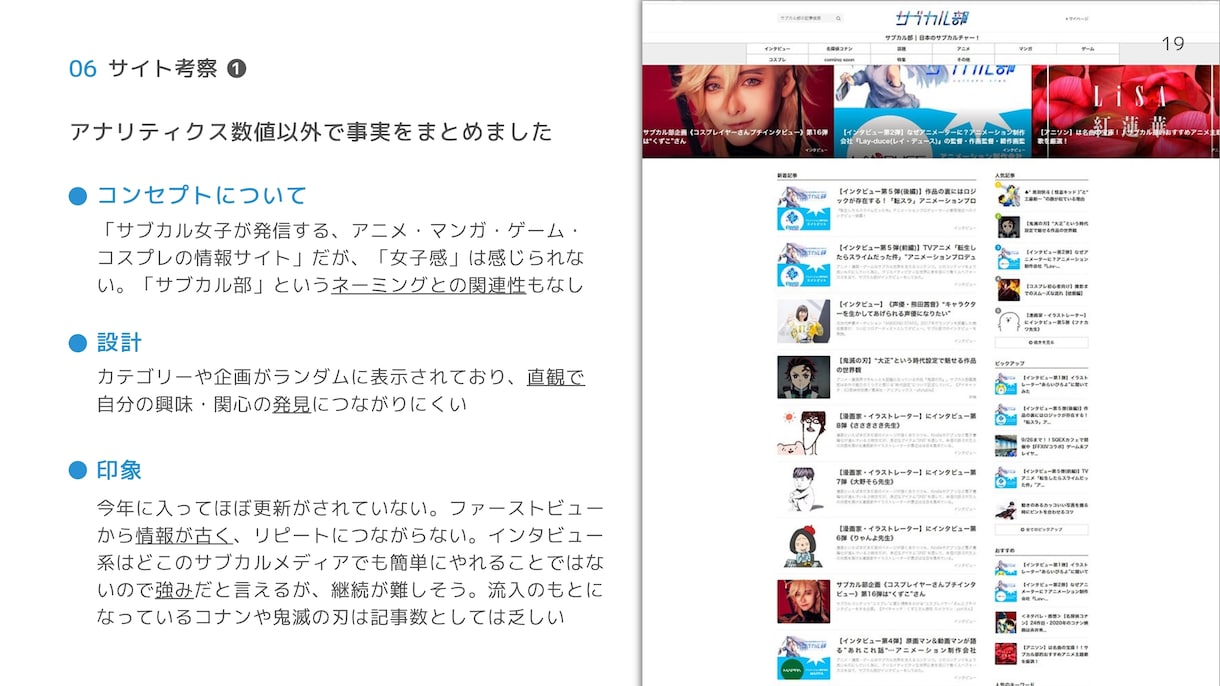Viewport: 1220px width, 686px height.
Task: Open pickup article インタビュー第1弾 イラストレーター
Action: (x=1055, y=384)
